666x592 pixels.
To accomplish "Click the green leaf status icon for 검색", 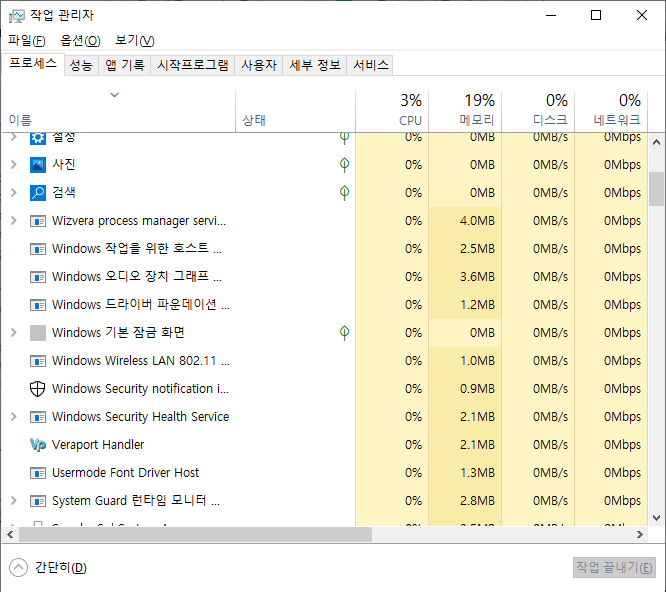I will (344, 193).
